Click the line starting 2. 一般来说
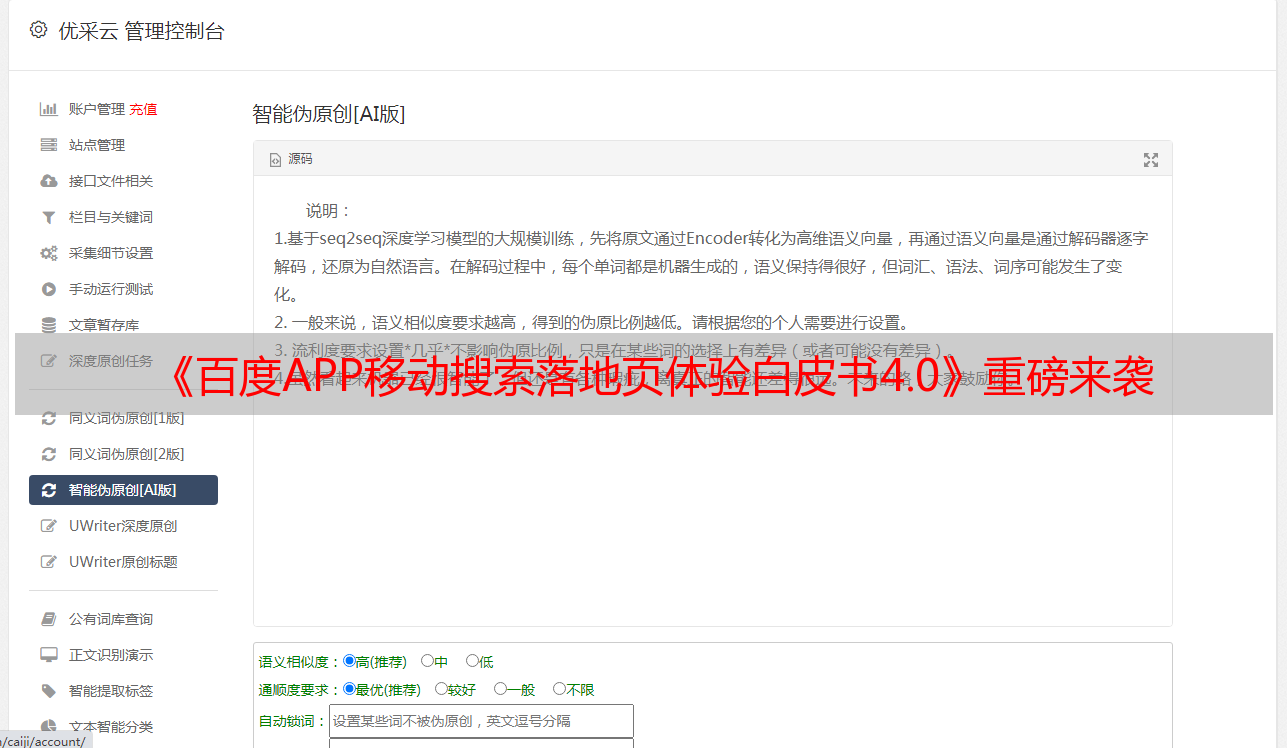 point(592,323)
